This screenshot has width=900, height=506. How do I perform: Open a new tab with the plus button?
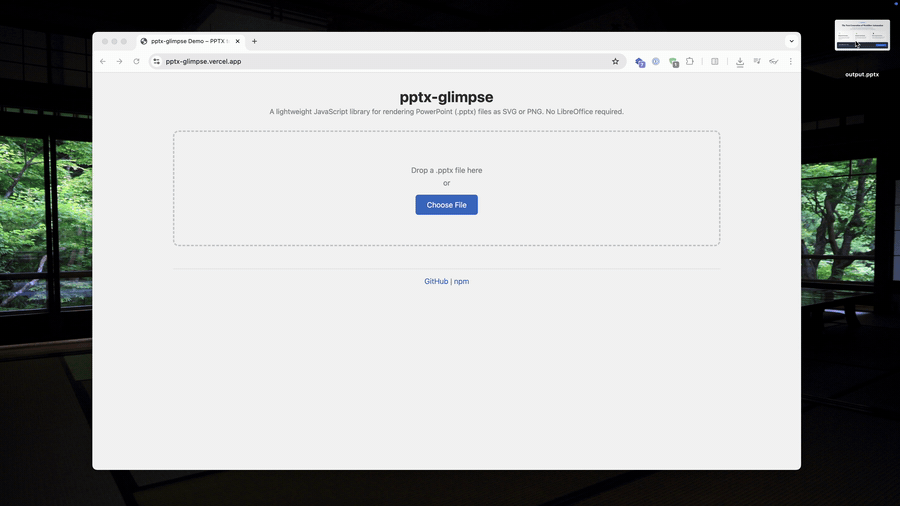click(254, 41)
